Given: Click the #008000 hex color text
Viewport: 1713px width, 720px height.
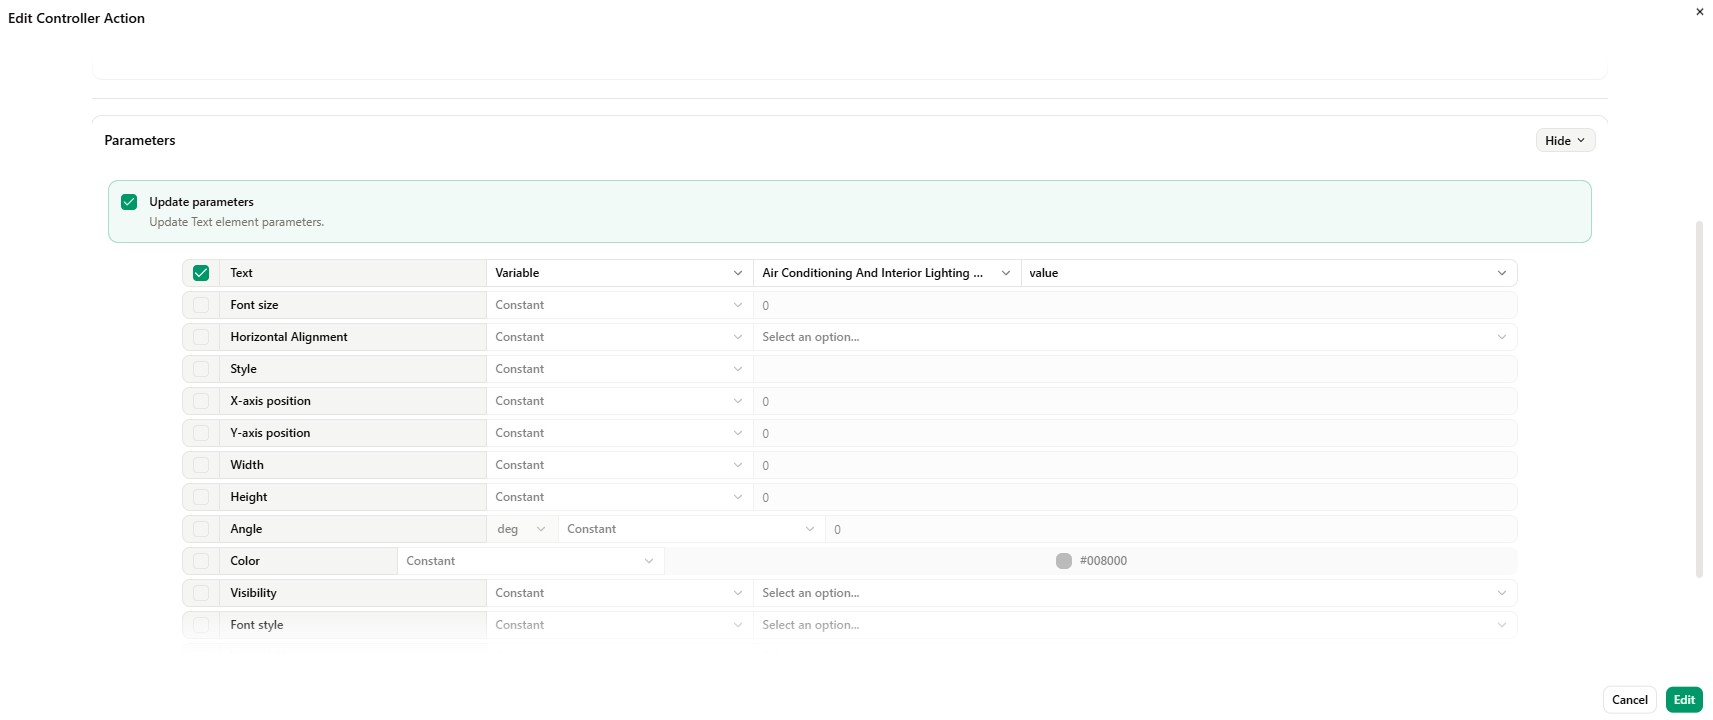Looking at the screenshot, I should [1103, 561].
